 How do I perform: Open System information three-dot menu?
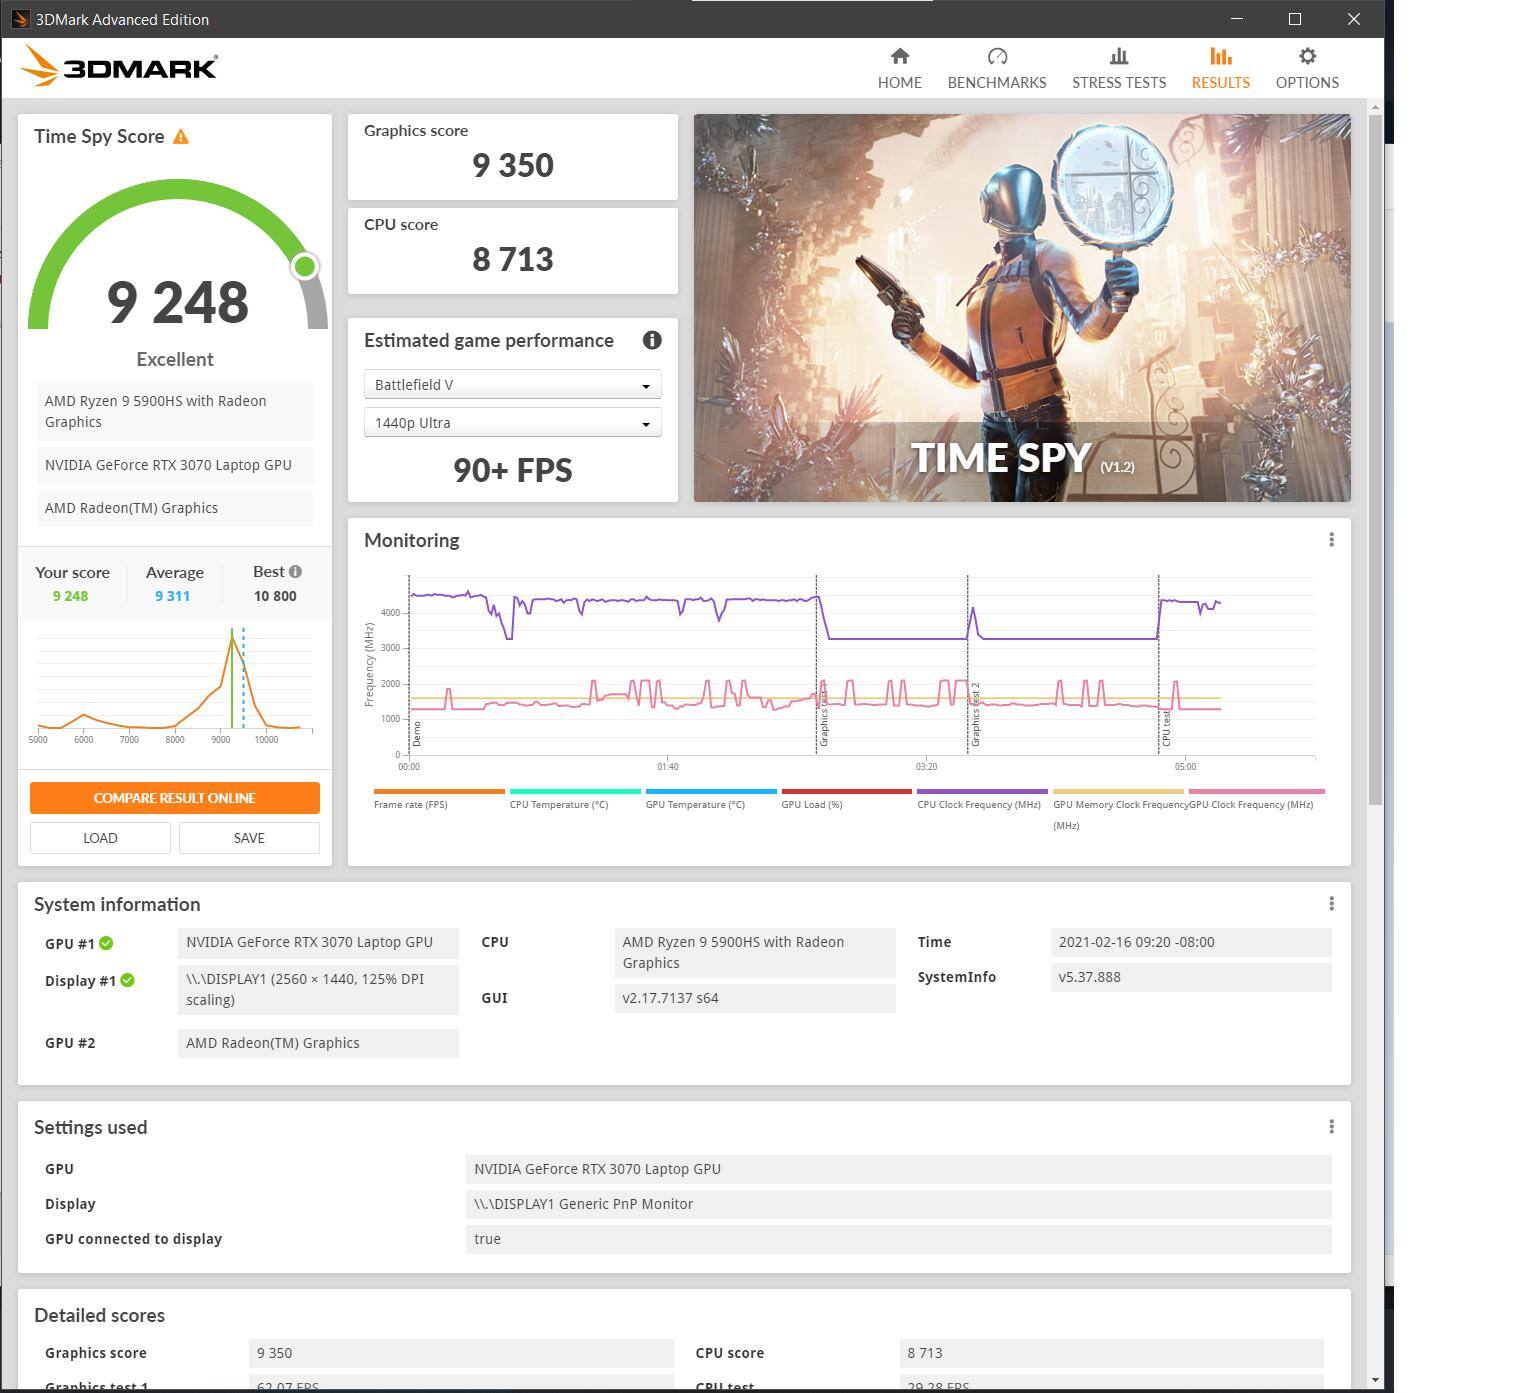(1331, 904)
